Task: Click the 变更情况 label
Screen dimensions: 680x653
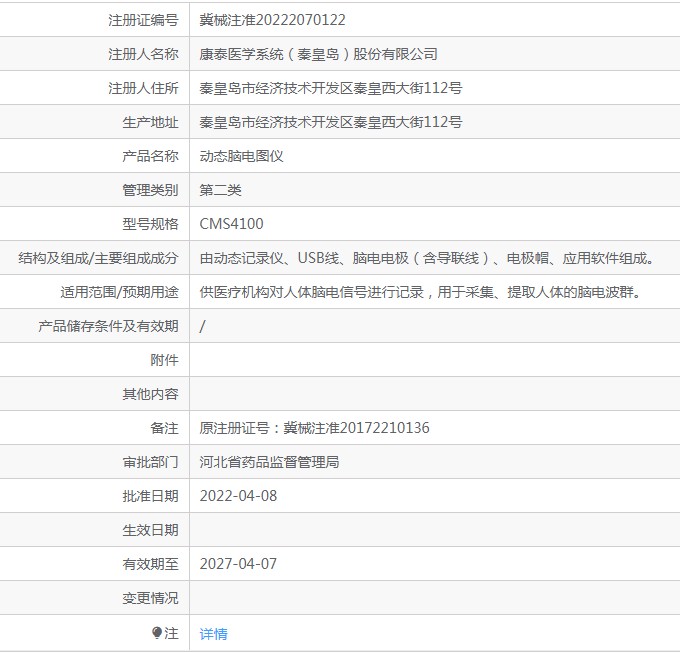Action: point(150,598)
